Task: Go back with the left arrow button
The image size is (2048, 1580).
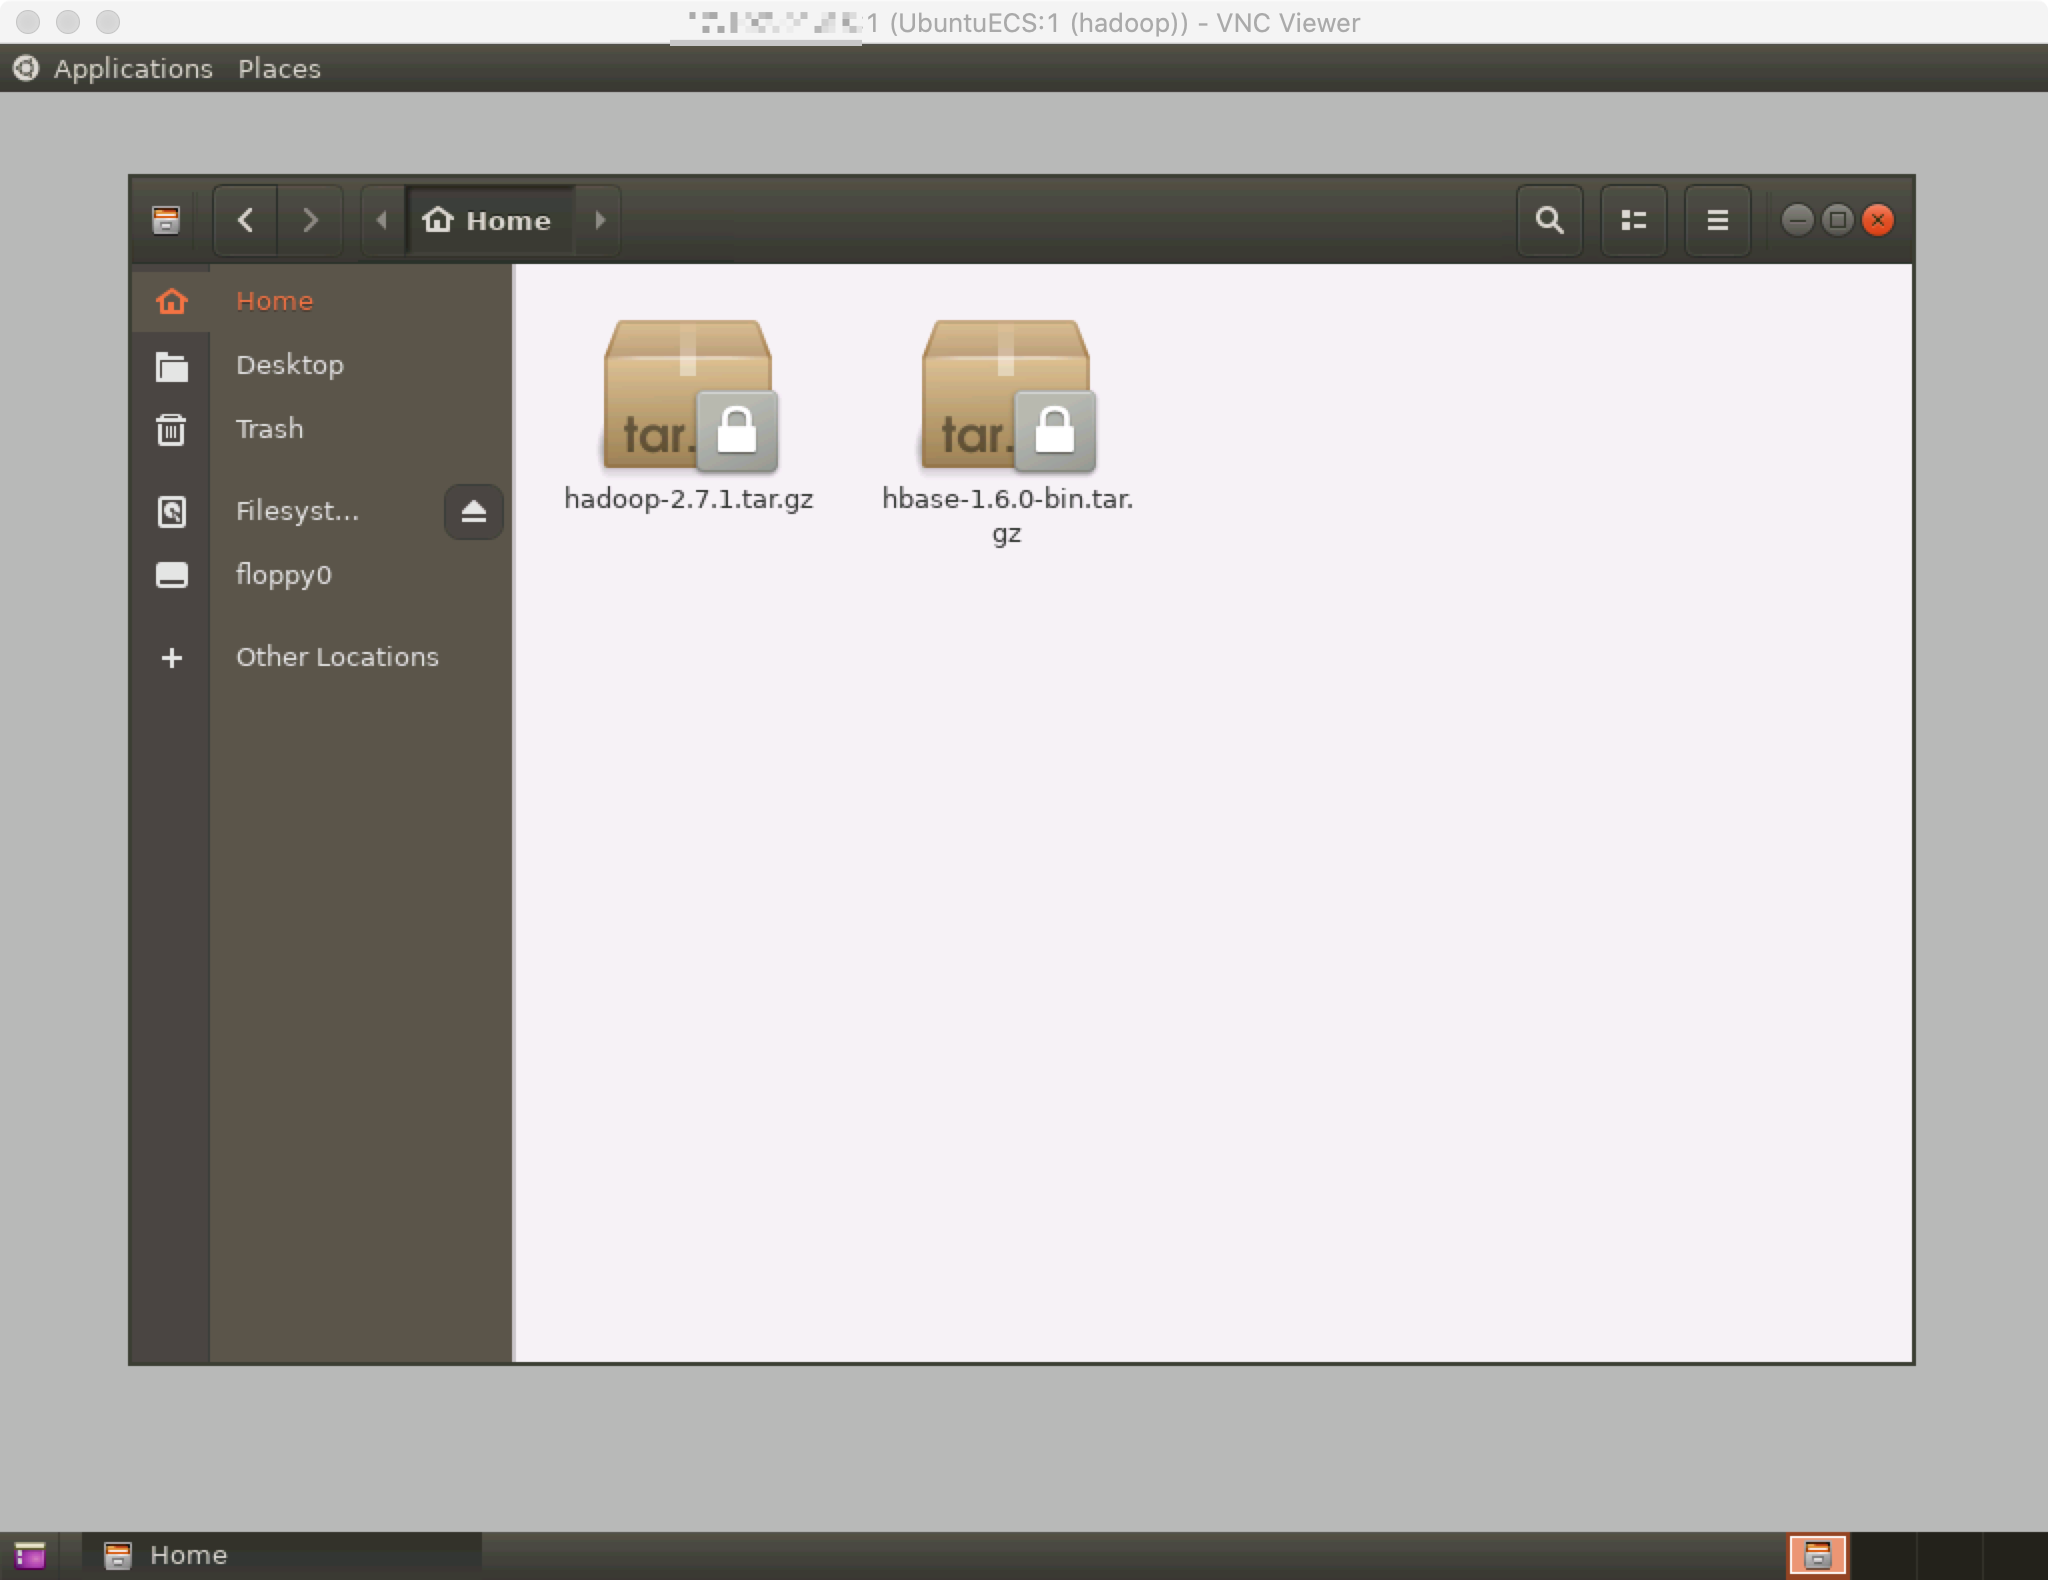Action: tap(246, 220)
